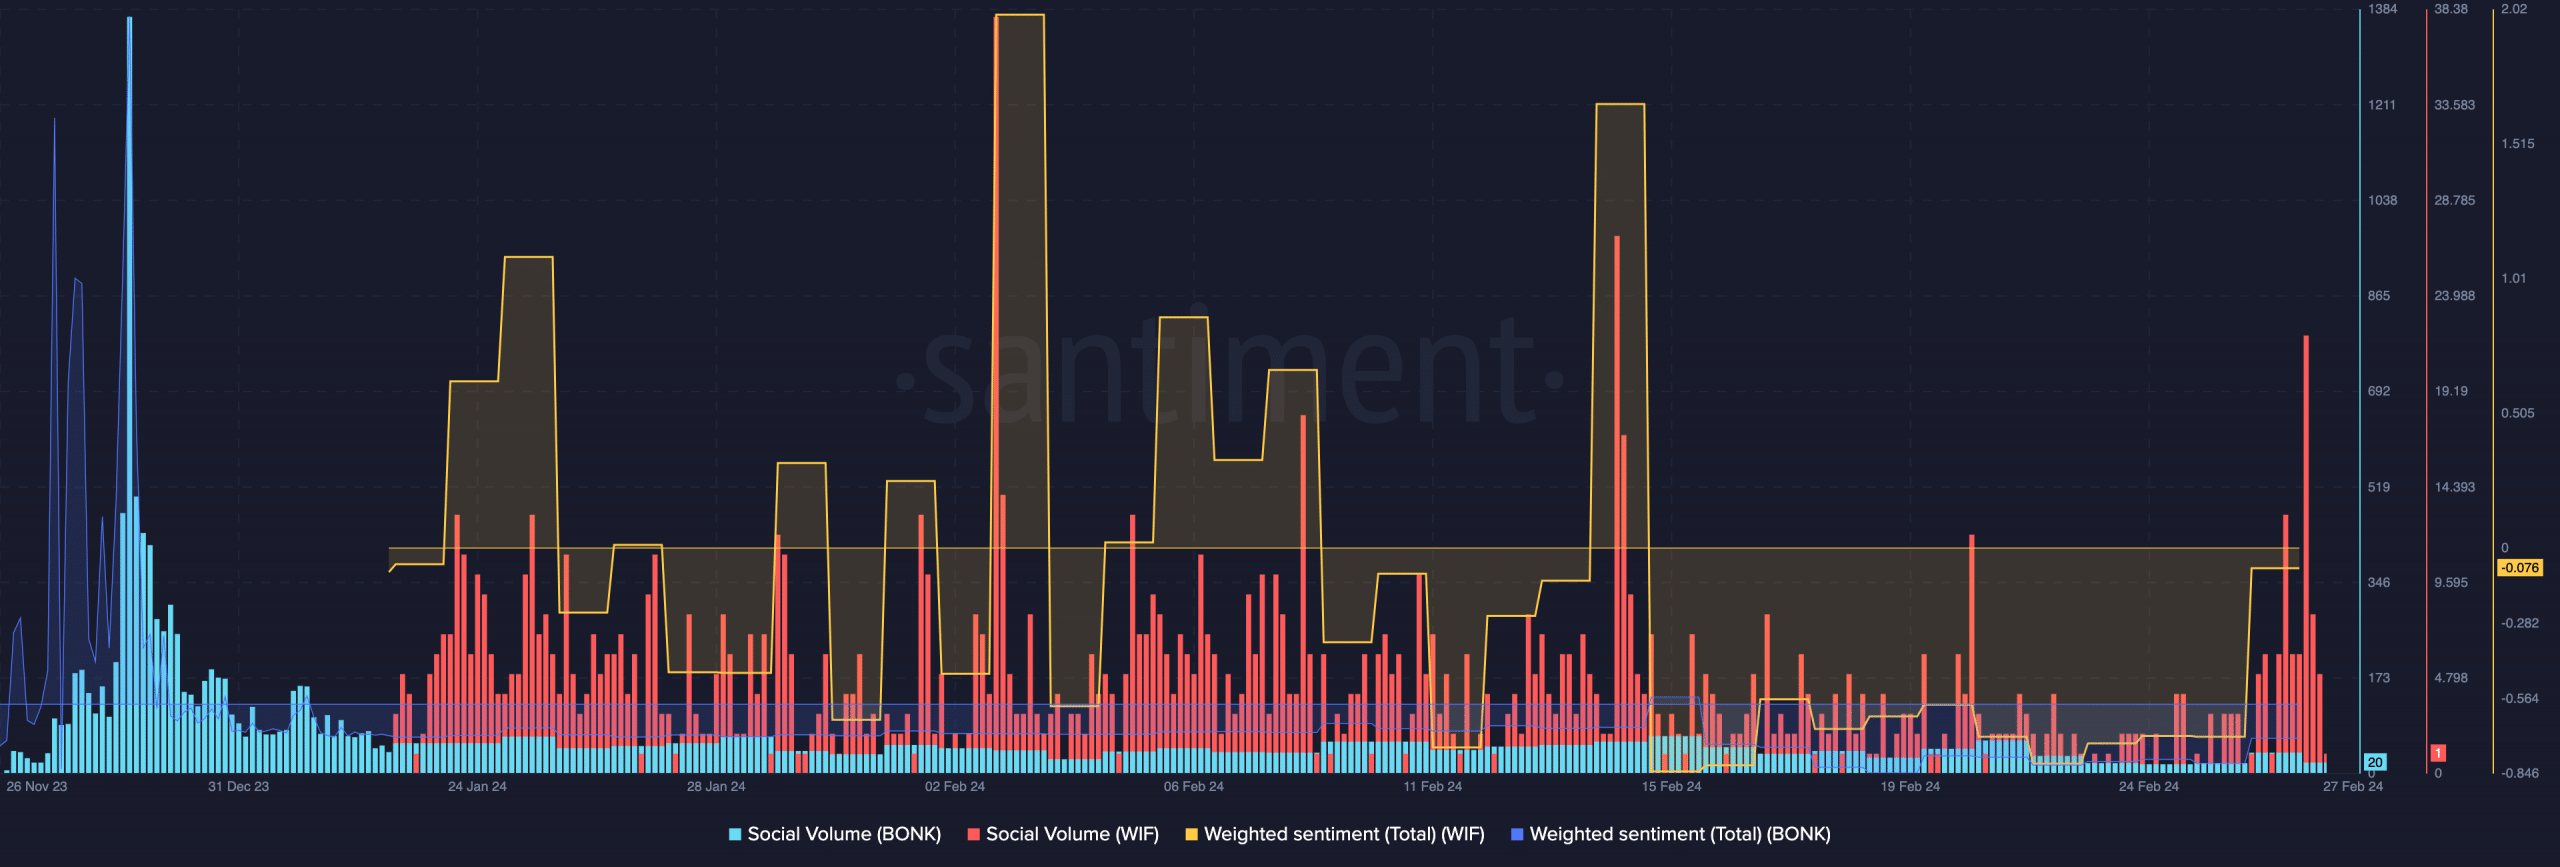Click the '24 Feb 24' date label

tap(2149, 786)
